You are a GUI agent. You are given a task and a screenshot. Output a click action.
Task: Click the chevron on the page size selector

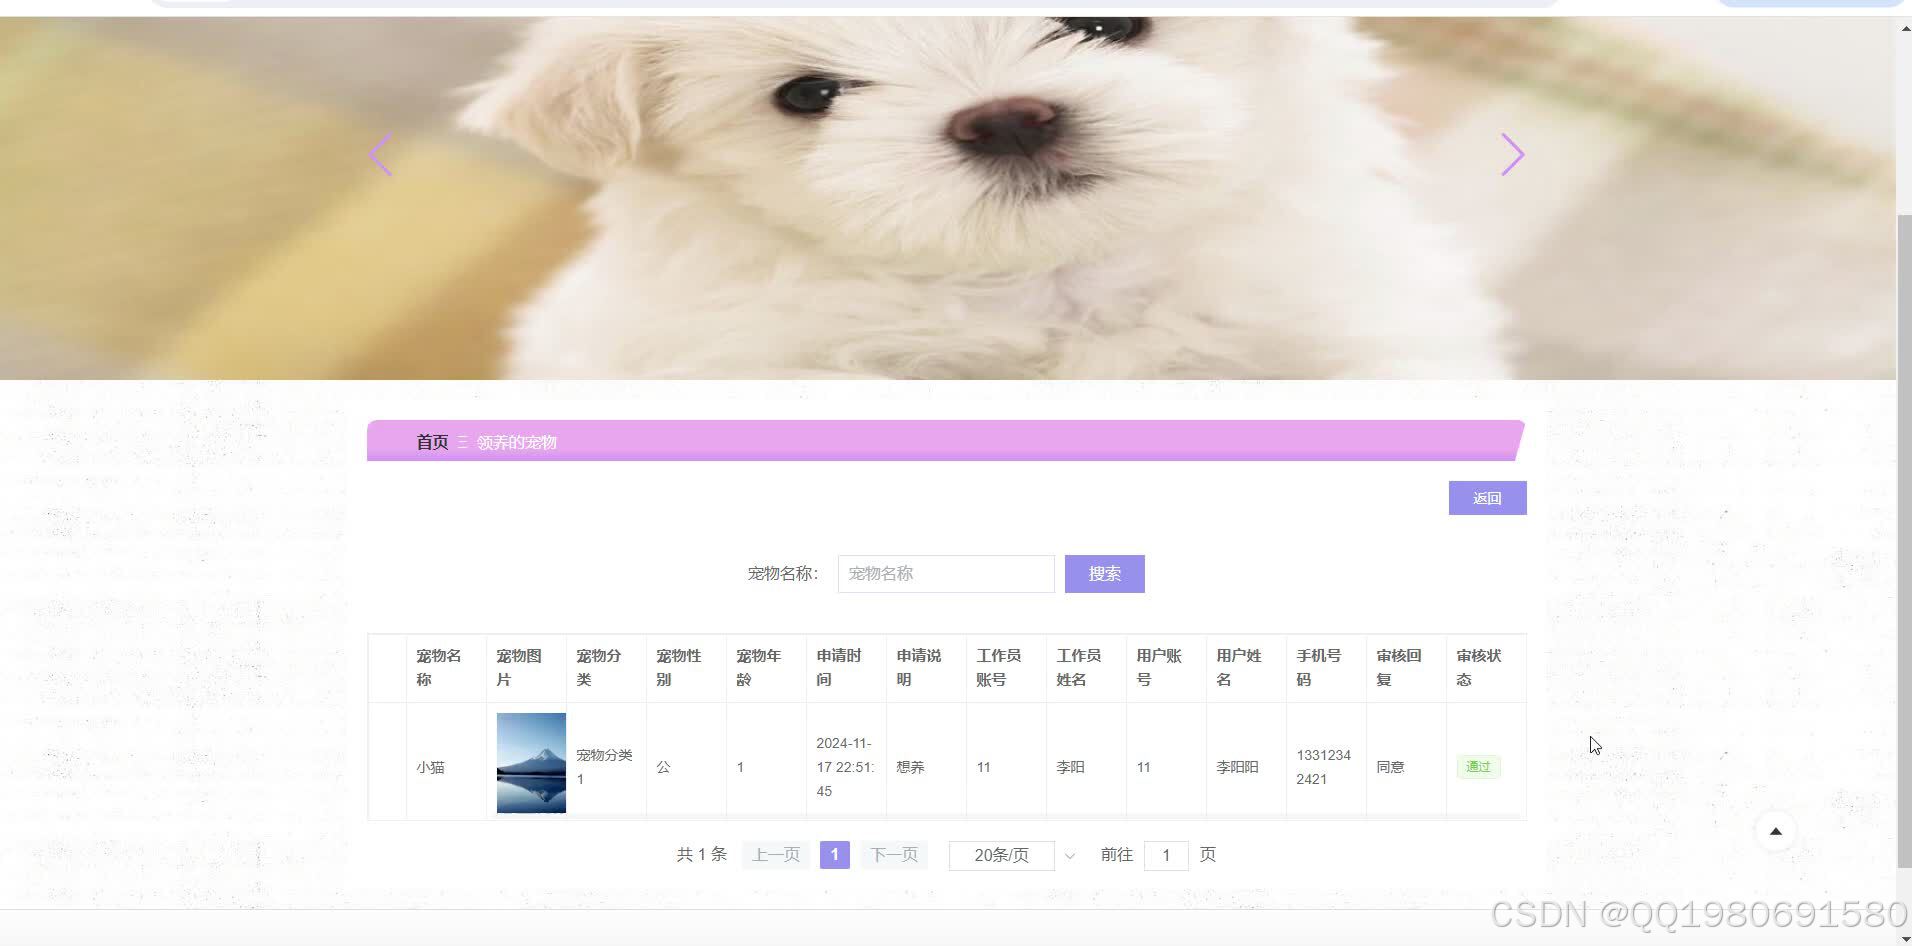(x=1069, y=855)
